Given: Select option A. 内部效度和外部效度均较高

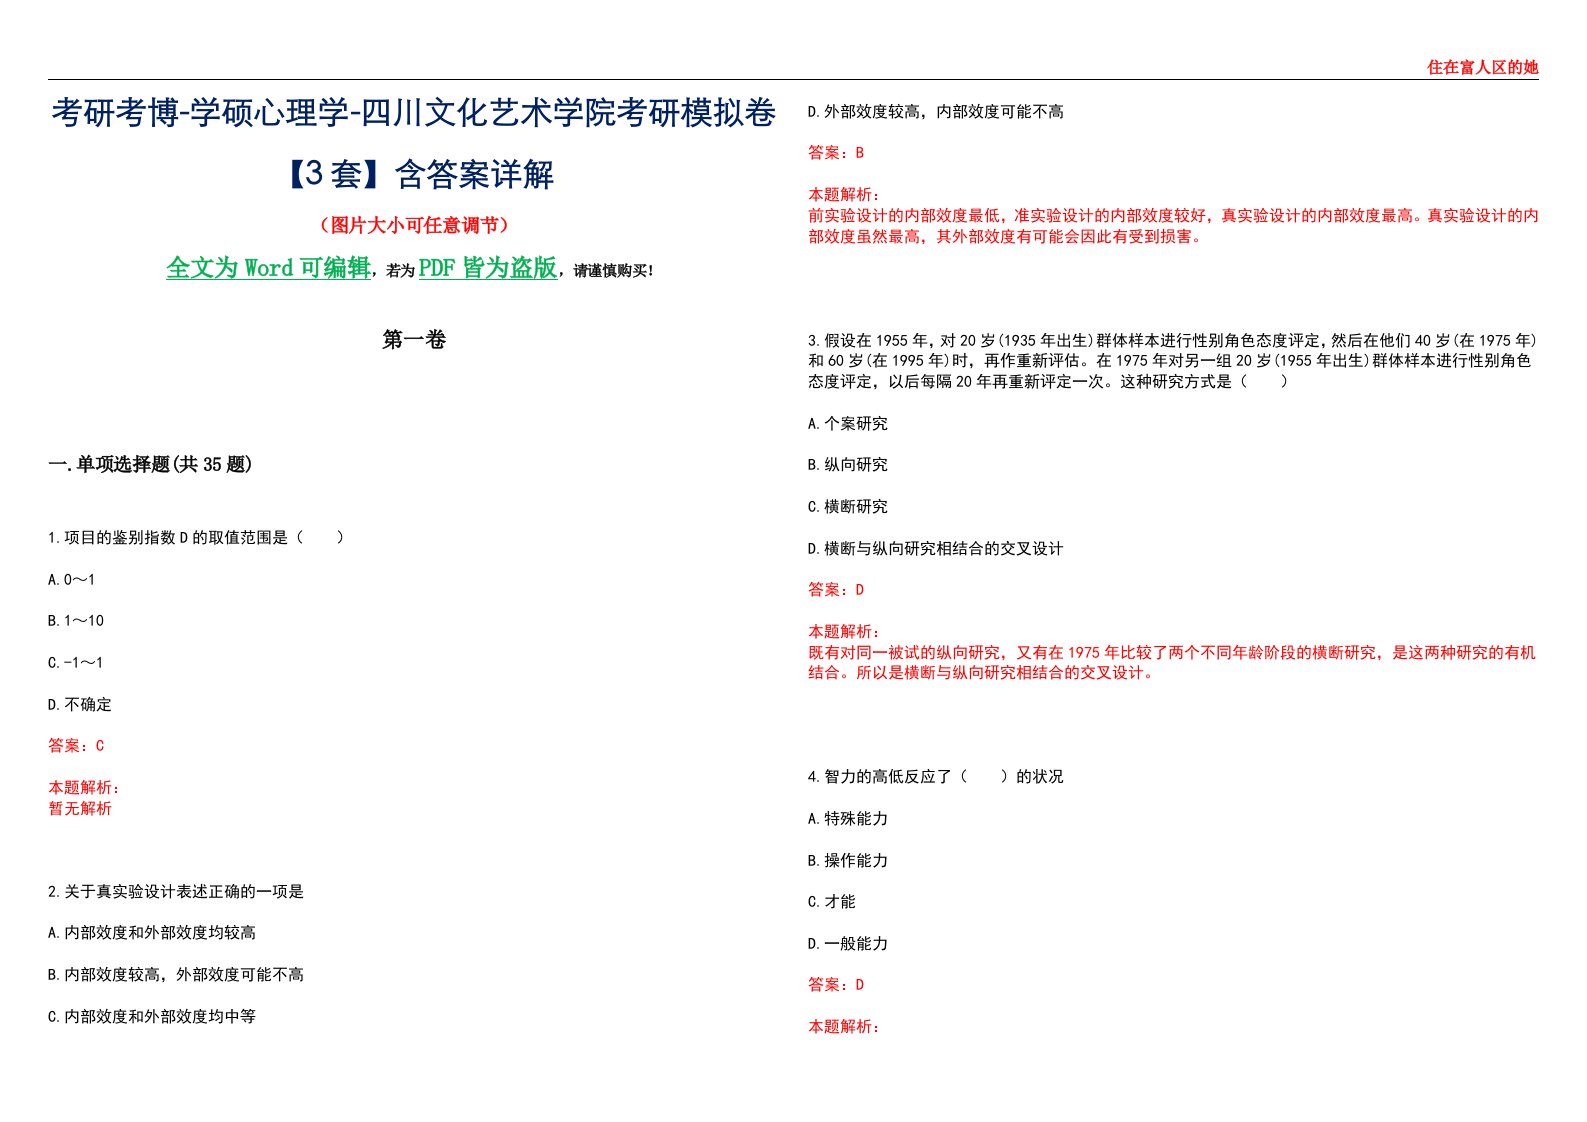Looking at the screenshot, I should pyautogui.click(x=152, y=933).
